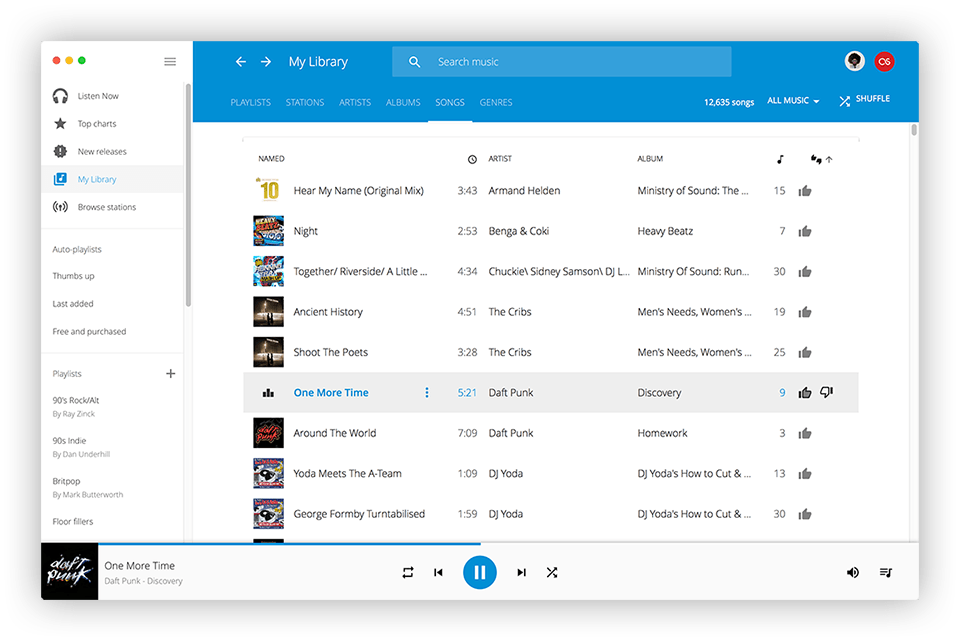This screenshot has width=960, height=641.
Task: Click the search magnifier icon
Action: coord(414,62)
